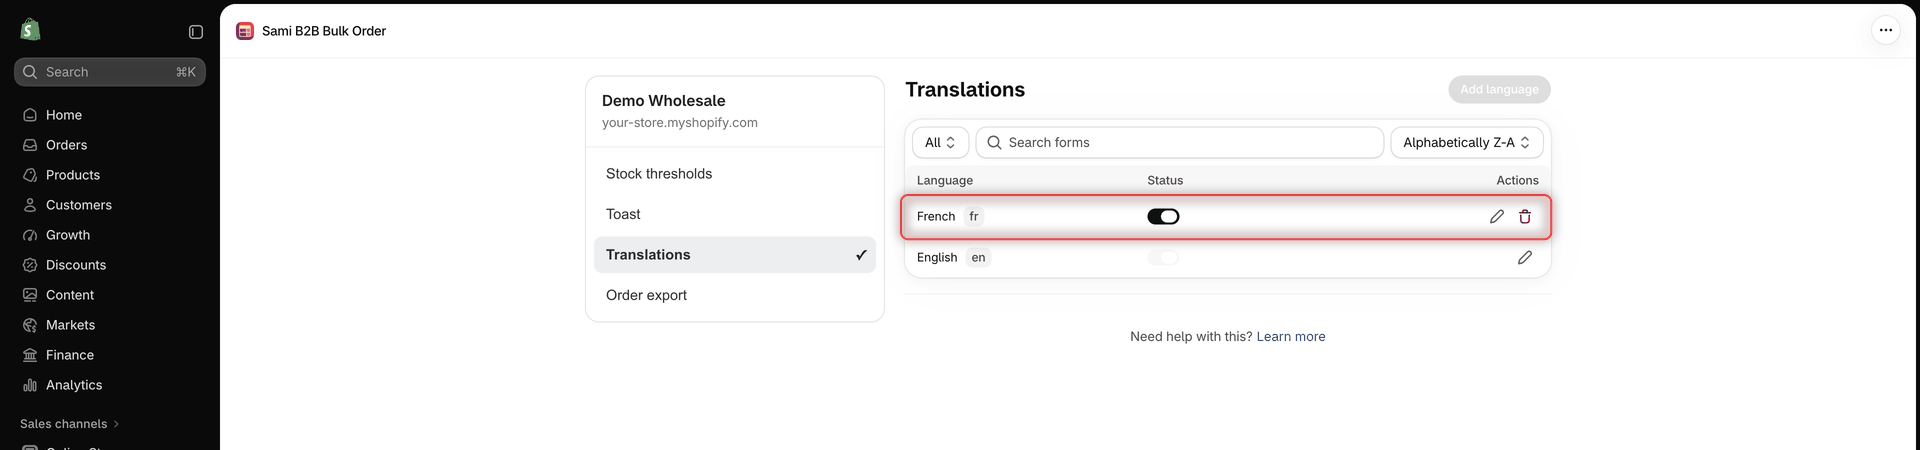This screenshot has width=1920, height=450.
Task: Click the your-store.myshopify.com text
Action: [x=680, y=122]
